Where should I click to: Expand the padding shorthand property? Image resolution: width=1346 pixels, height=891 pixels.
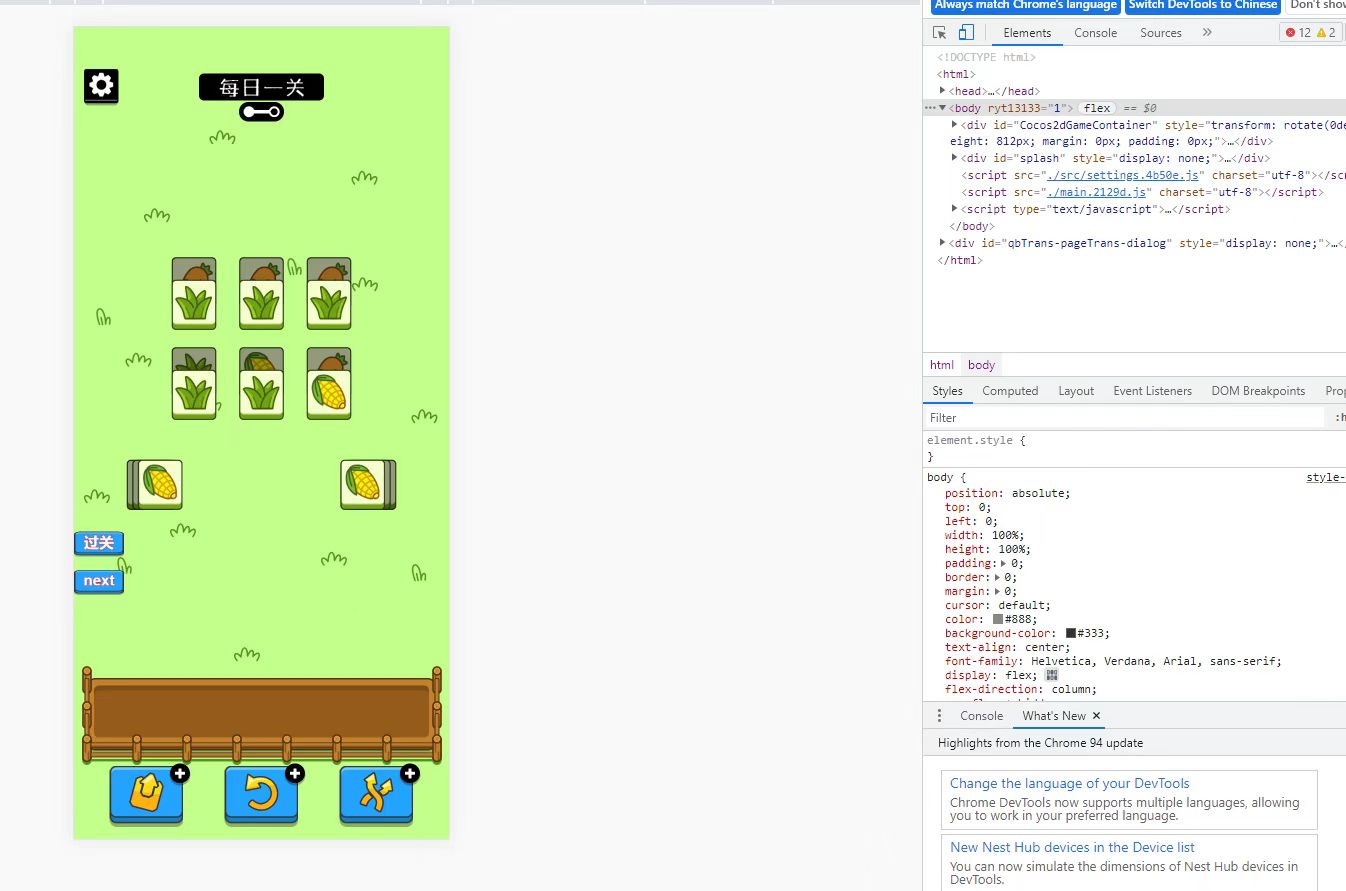[1004, 563]
